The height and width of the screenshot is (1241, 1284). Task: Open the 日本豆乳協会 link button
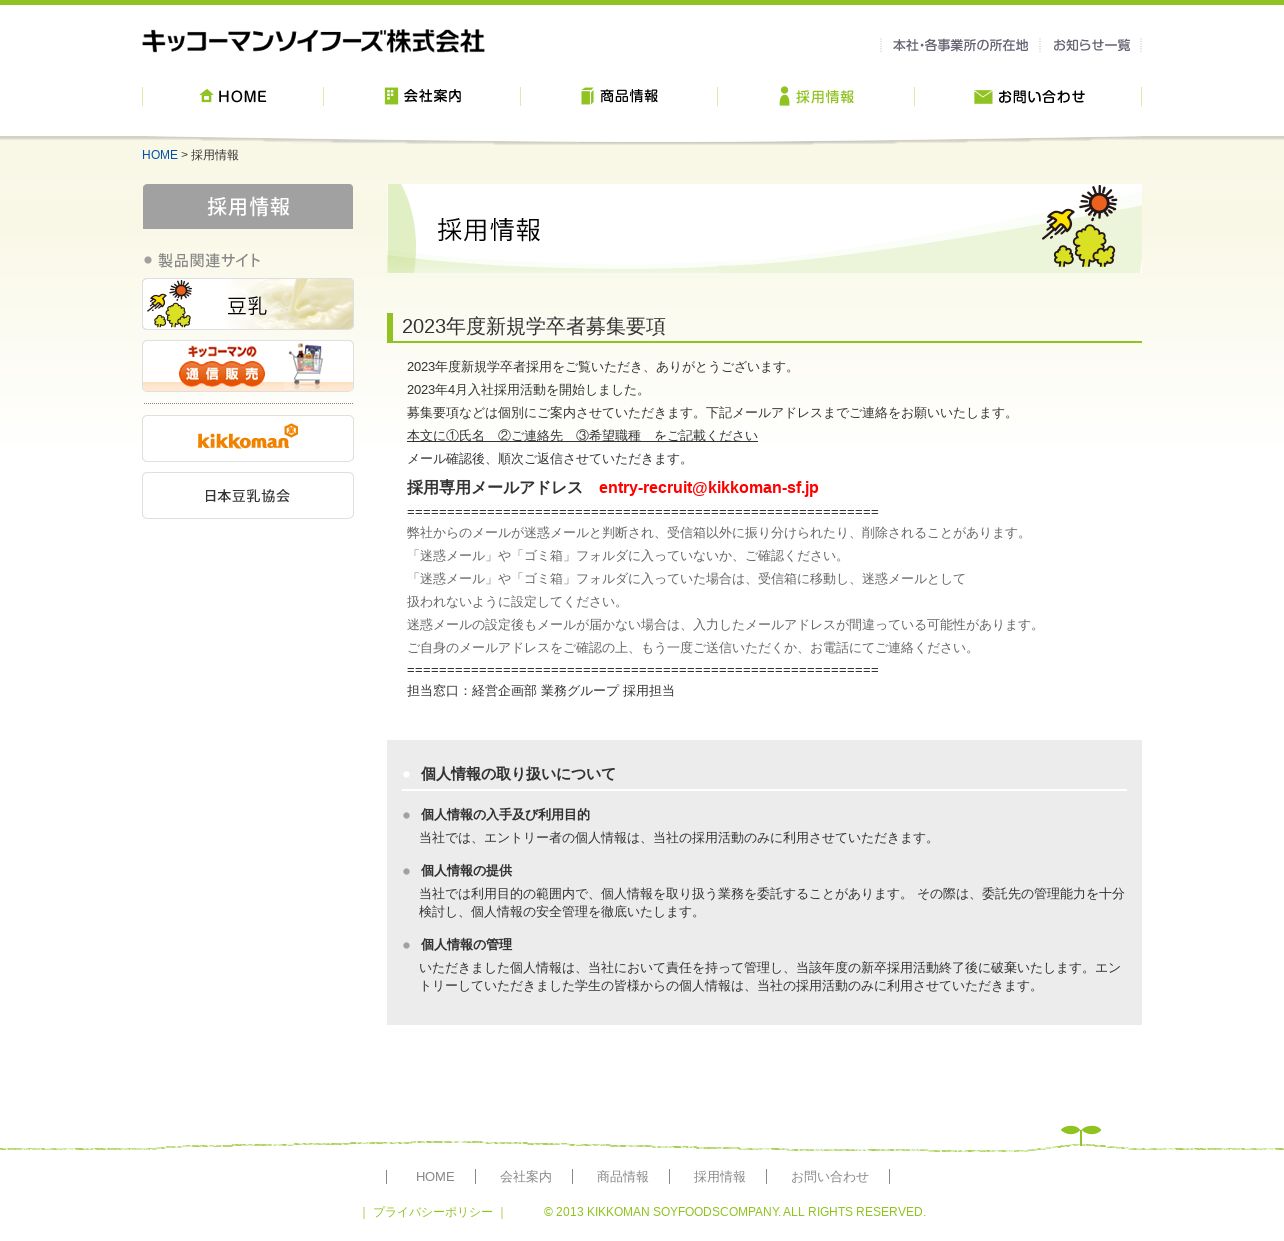click(x=248, y=495)
